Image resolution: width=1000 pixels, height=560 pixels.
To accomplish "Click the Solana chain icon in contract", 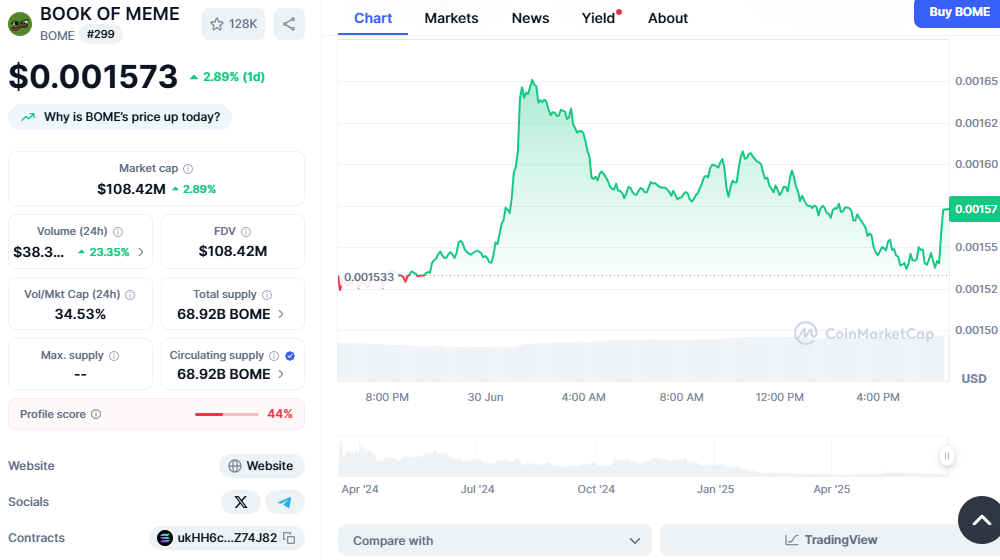I will (x=165, y=538).
